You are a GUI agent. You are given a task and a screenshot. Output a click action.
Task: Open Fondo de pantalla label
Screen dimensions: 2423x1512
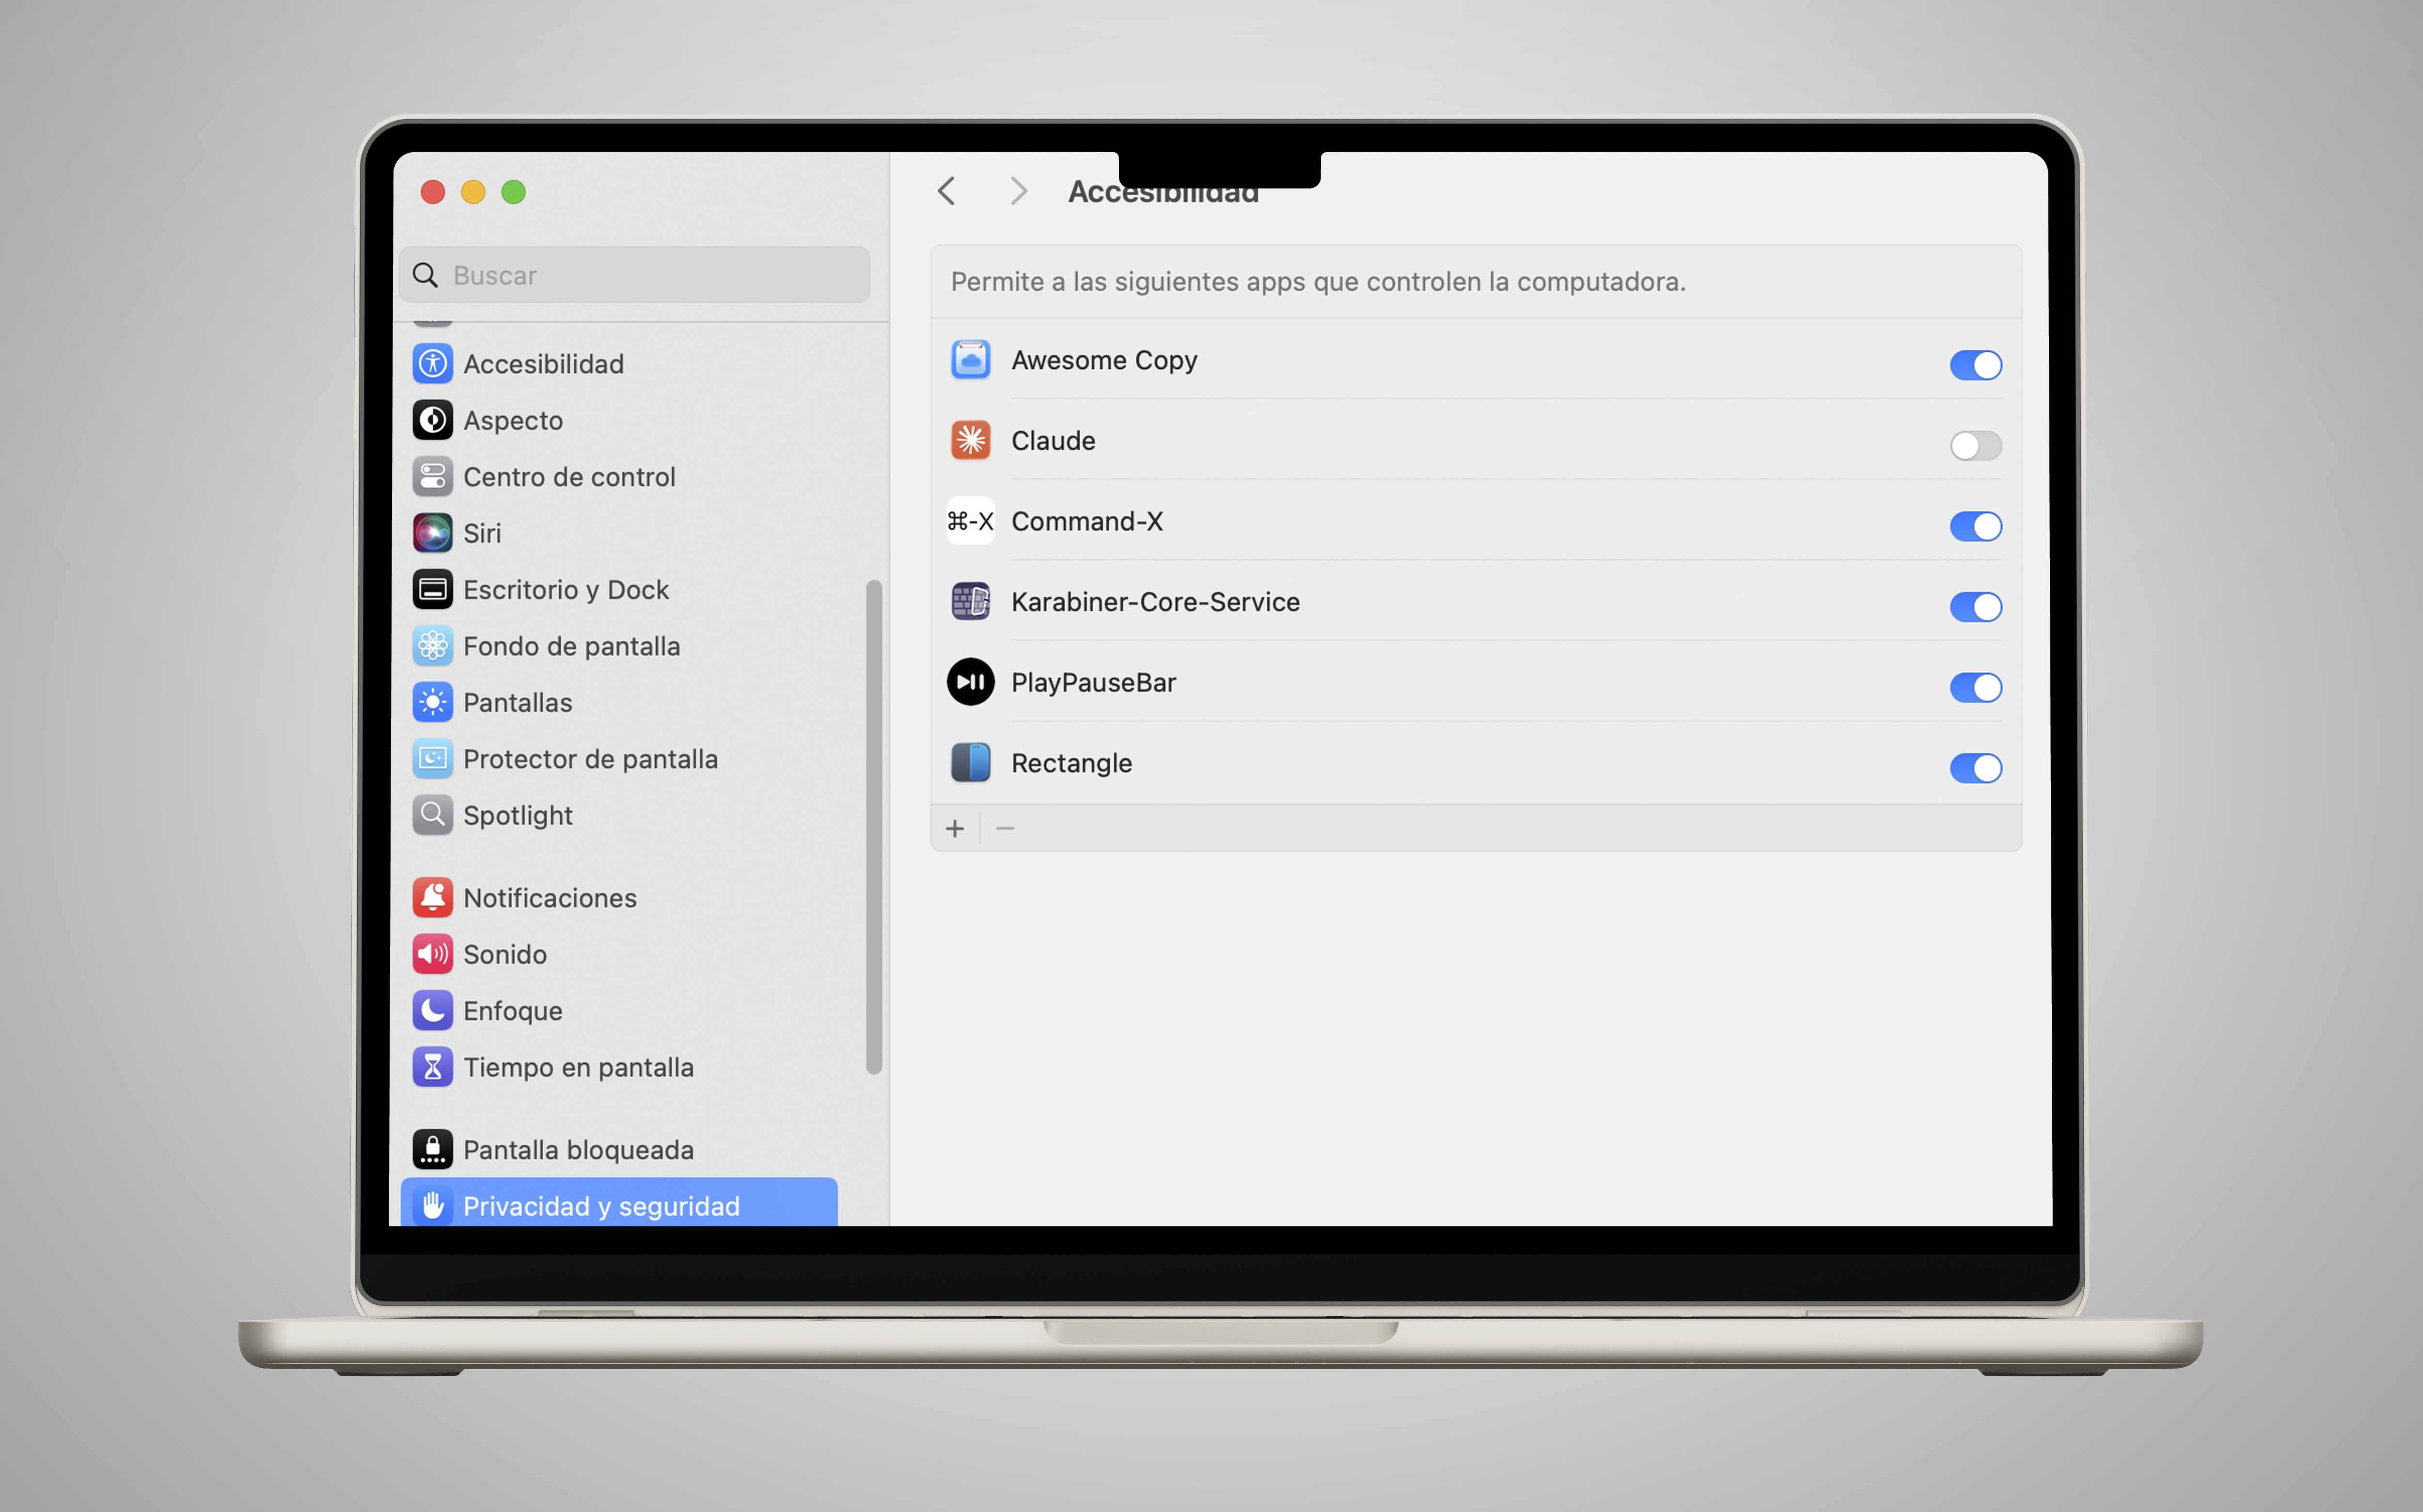[571, 646]
